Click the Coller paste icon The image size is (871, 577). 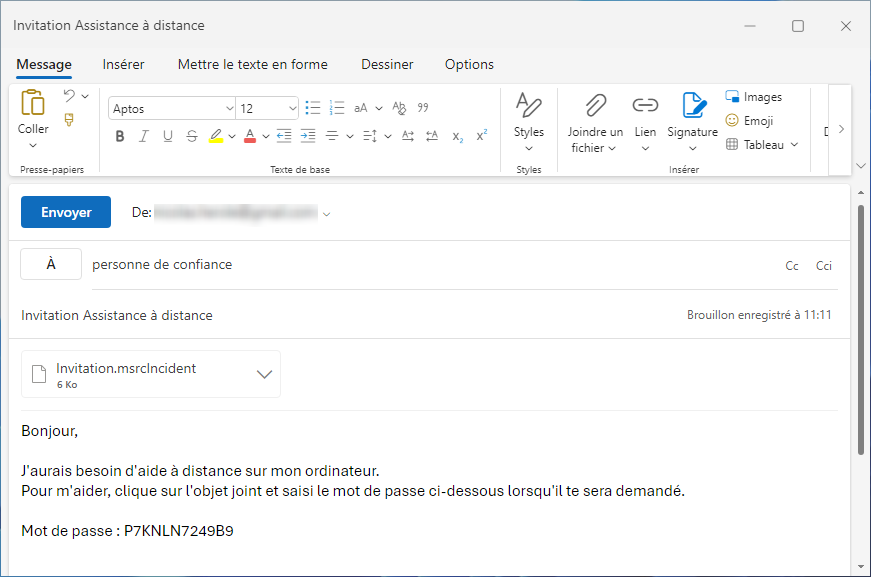coord(33,103)
